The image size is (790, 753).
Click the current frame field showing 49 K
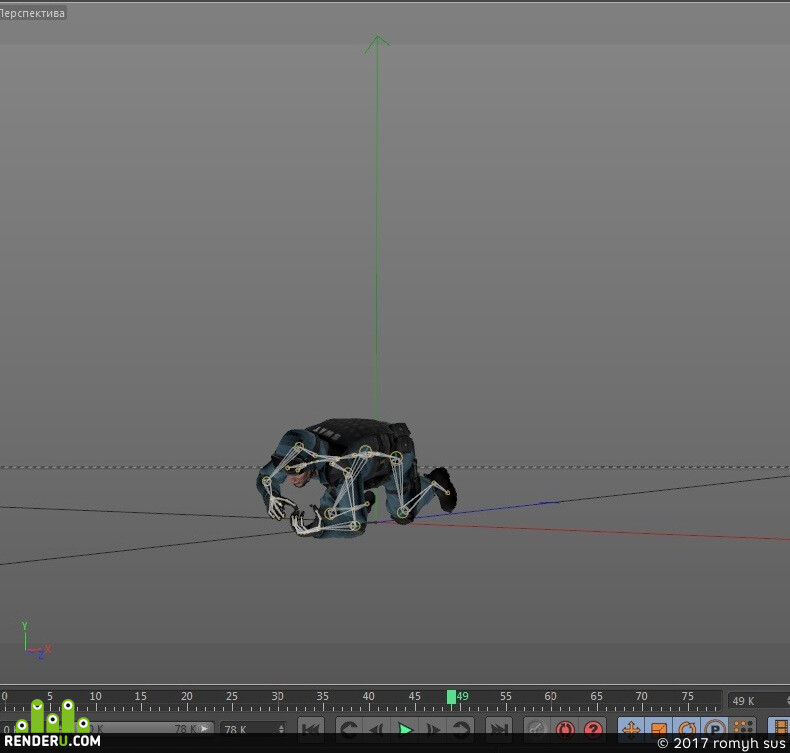tap(758, 701)
